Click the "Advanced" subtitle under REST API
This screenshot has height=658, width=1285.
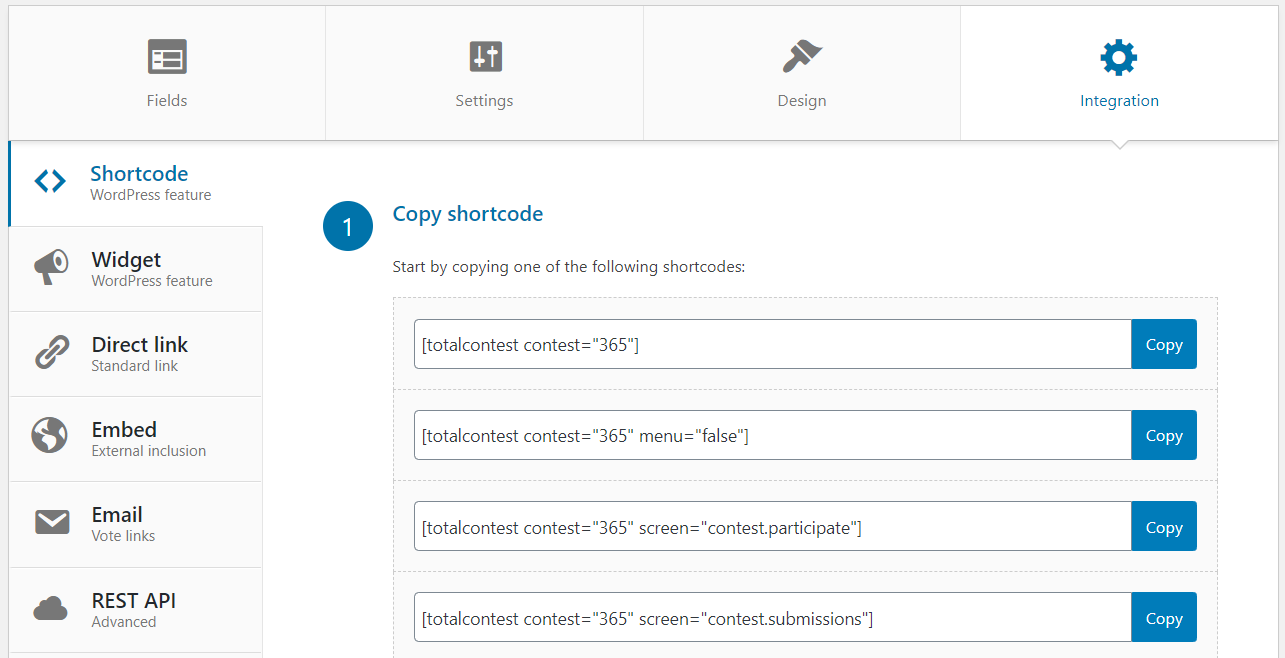[x=124, y=622]
